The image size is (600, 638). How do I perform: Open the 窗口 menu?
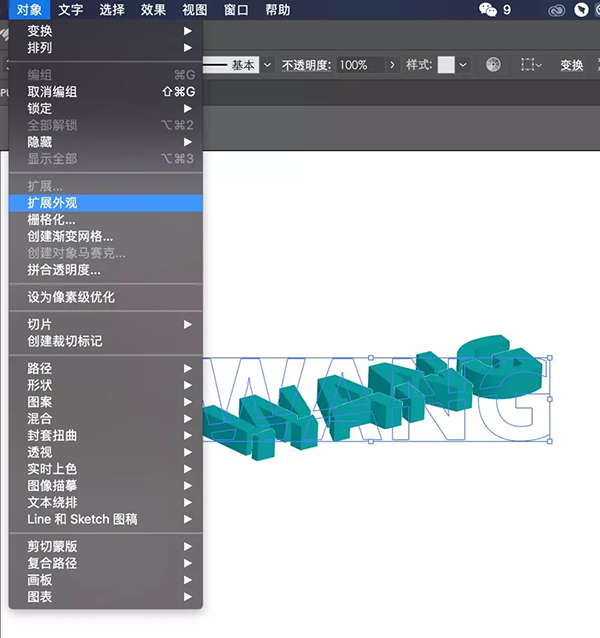[236, 9]
